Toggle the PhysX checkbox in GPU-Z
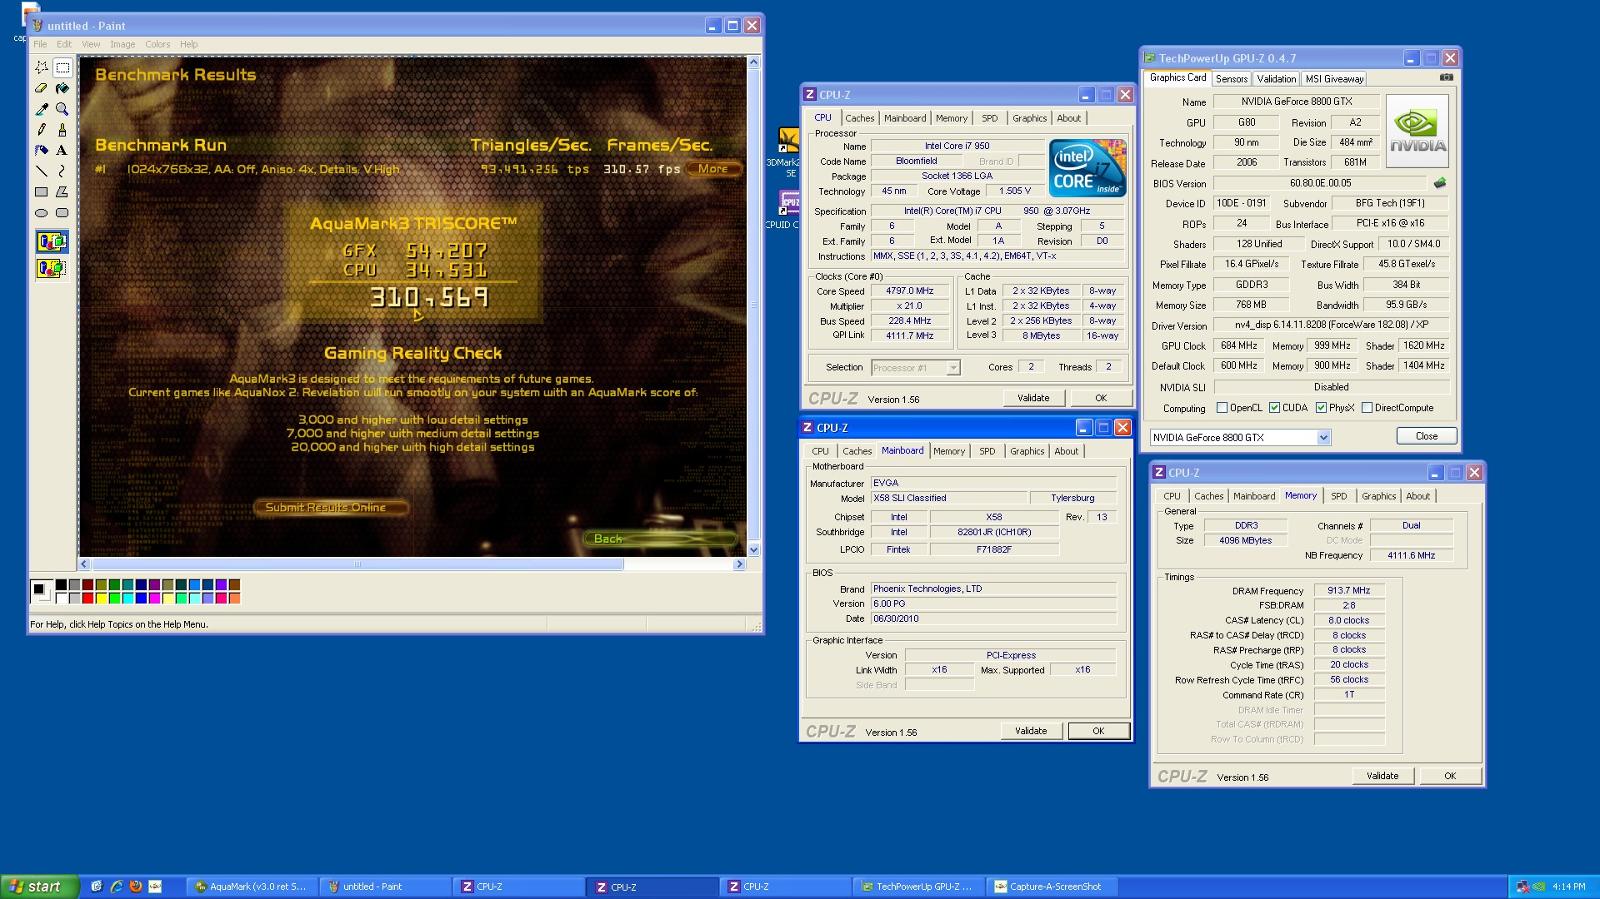The image size is (1600, 899). (x=1321, y=408)
